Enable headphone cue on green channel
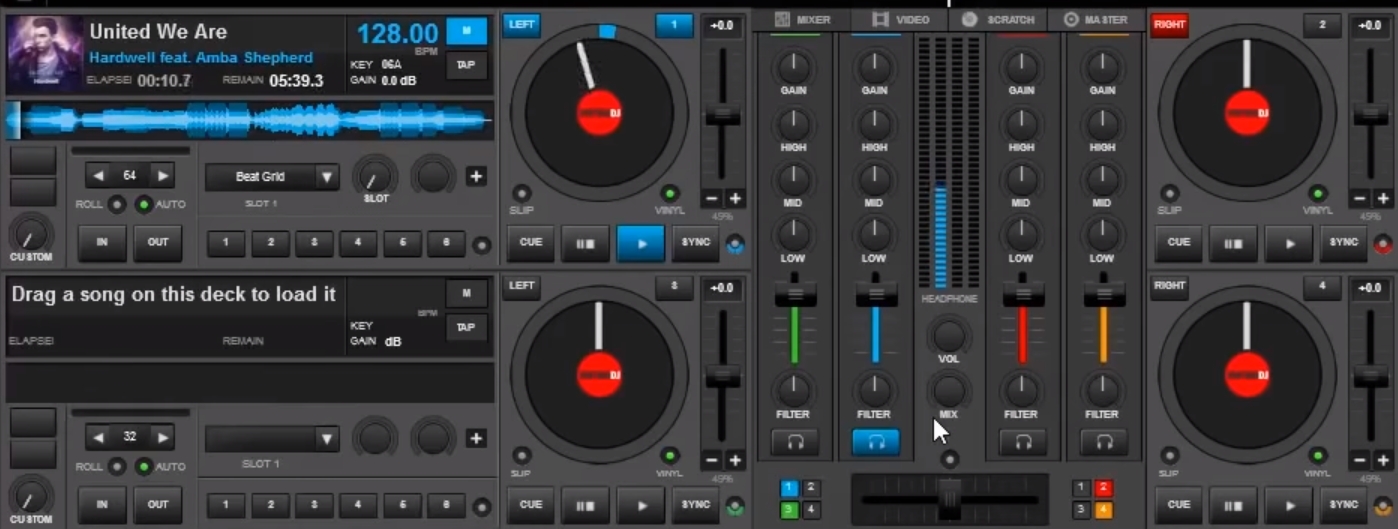Viewport: 1398px width, 529px height. [x=795, y=442]
